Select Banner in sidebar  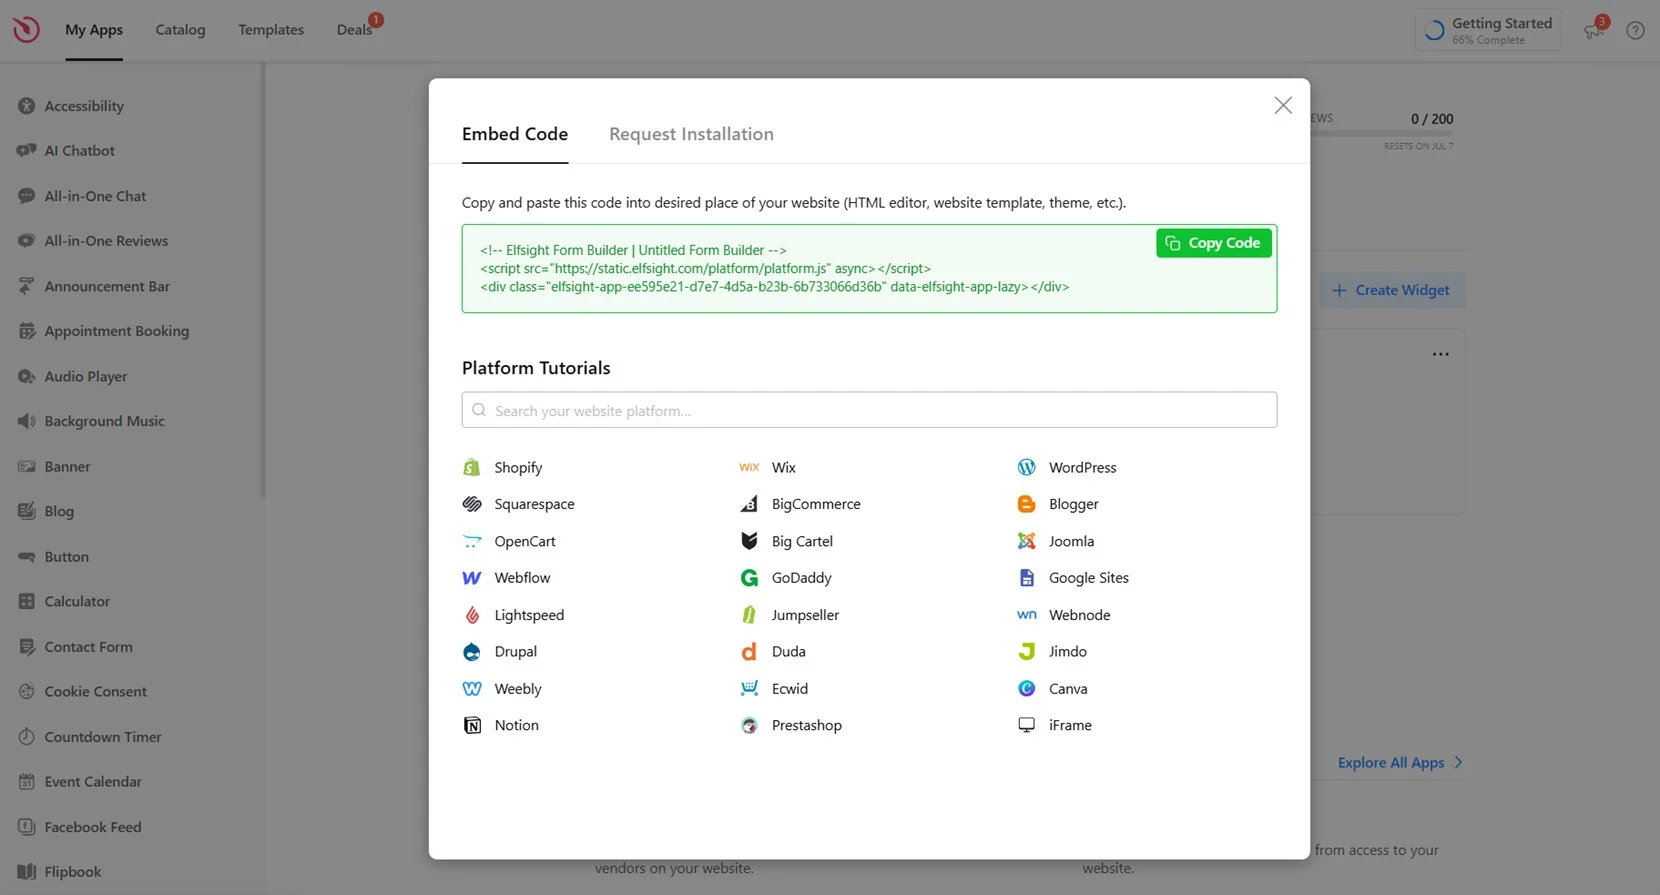(x=67, y=466)
